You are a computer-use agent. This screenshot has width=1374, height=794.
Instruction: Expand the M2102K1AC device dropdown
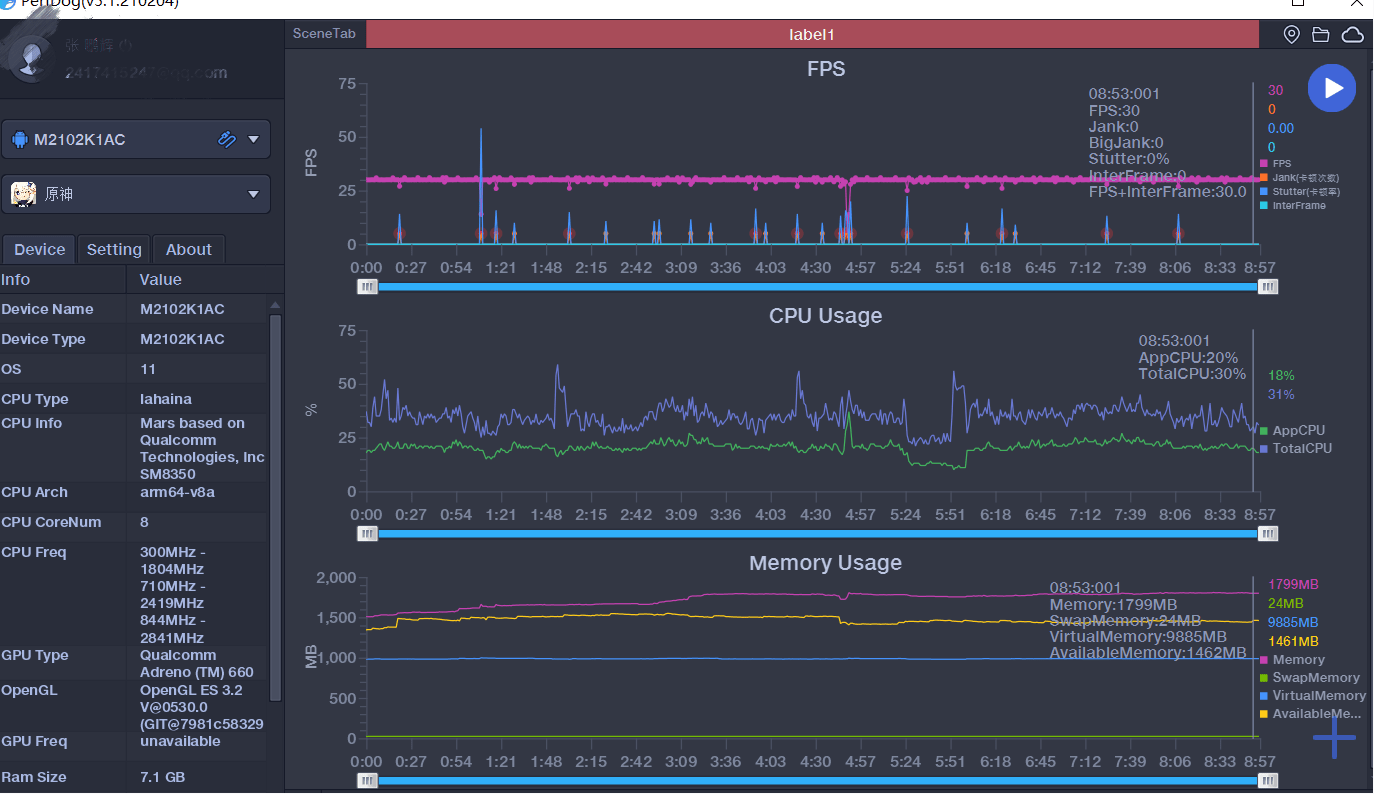coord(253,139)
